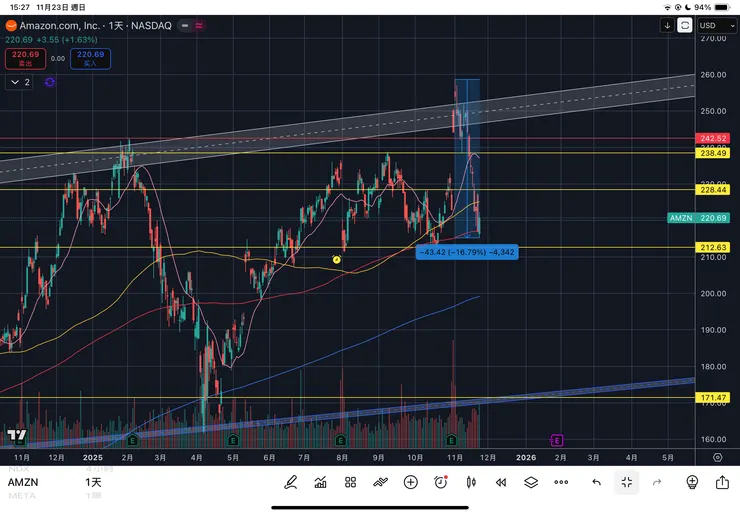
Task: Tap the yellow alert clock marker on chart
Action: tap(336, 259)
